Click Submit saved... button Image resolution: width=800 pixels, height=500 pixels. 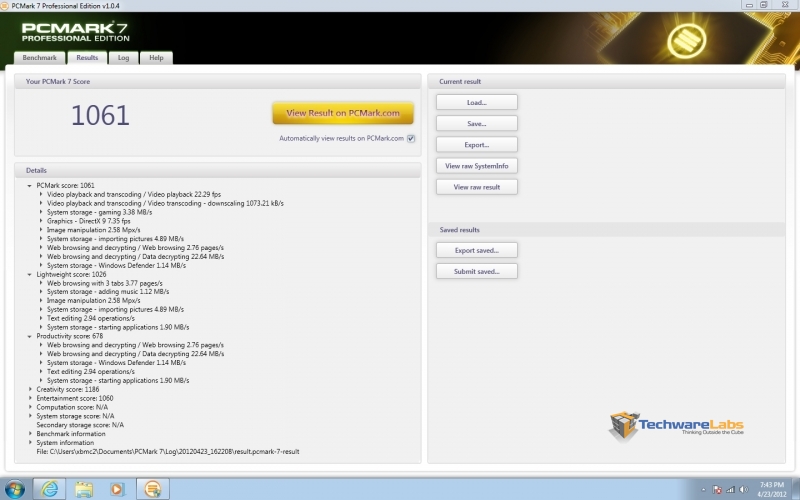pyautogui.click(x=477, y=271)
